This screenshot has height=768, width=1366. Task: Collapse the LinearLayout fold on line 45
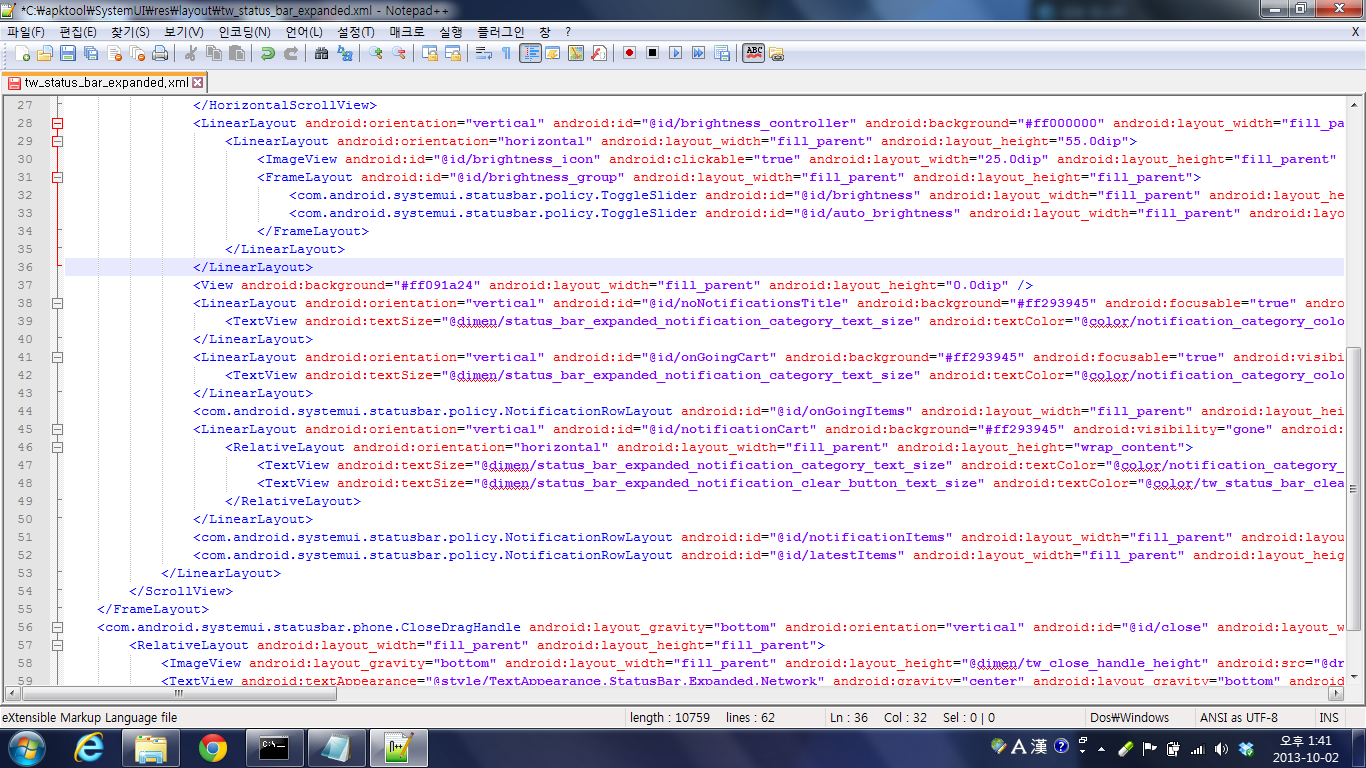(x=57, y=429)
